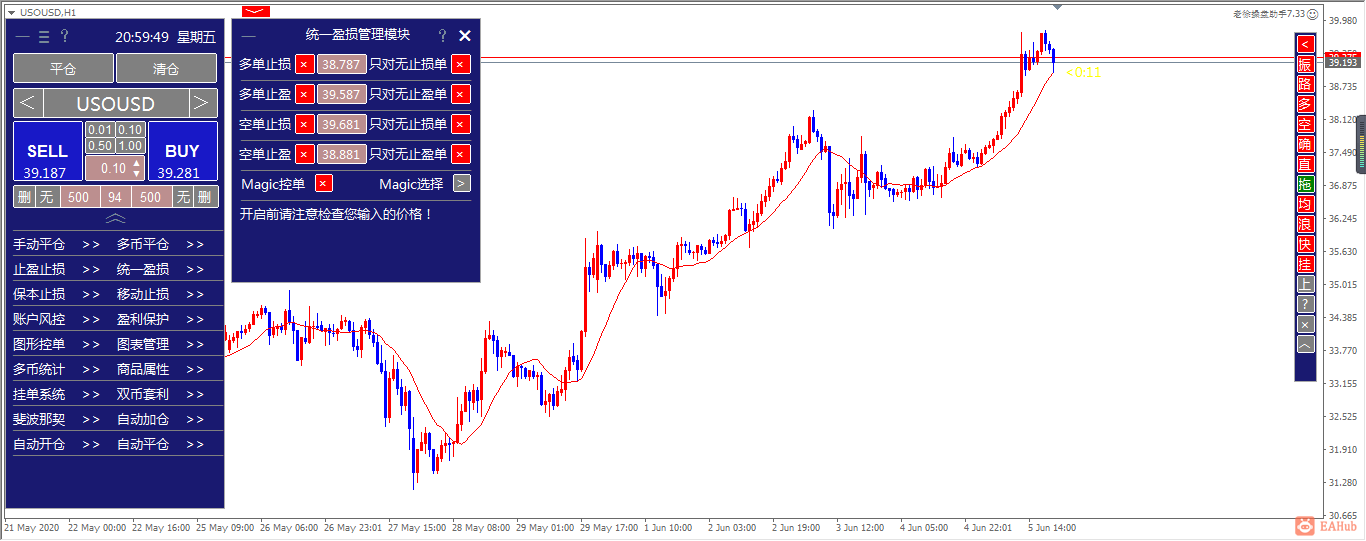
Task: Click the 清仓 button
Action: (x=166, y=69)
